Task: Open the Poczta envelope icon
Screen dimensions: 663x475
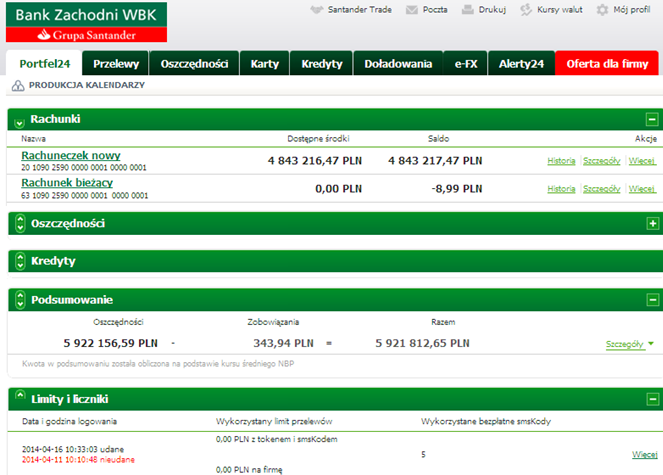Action: point(411,10)
